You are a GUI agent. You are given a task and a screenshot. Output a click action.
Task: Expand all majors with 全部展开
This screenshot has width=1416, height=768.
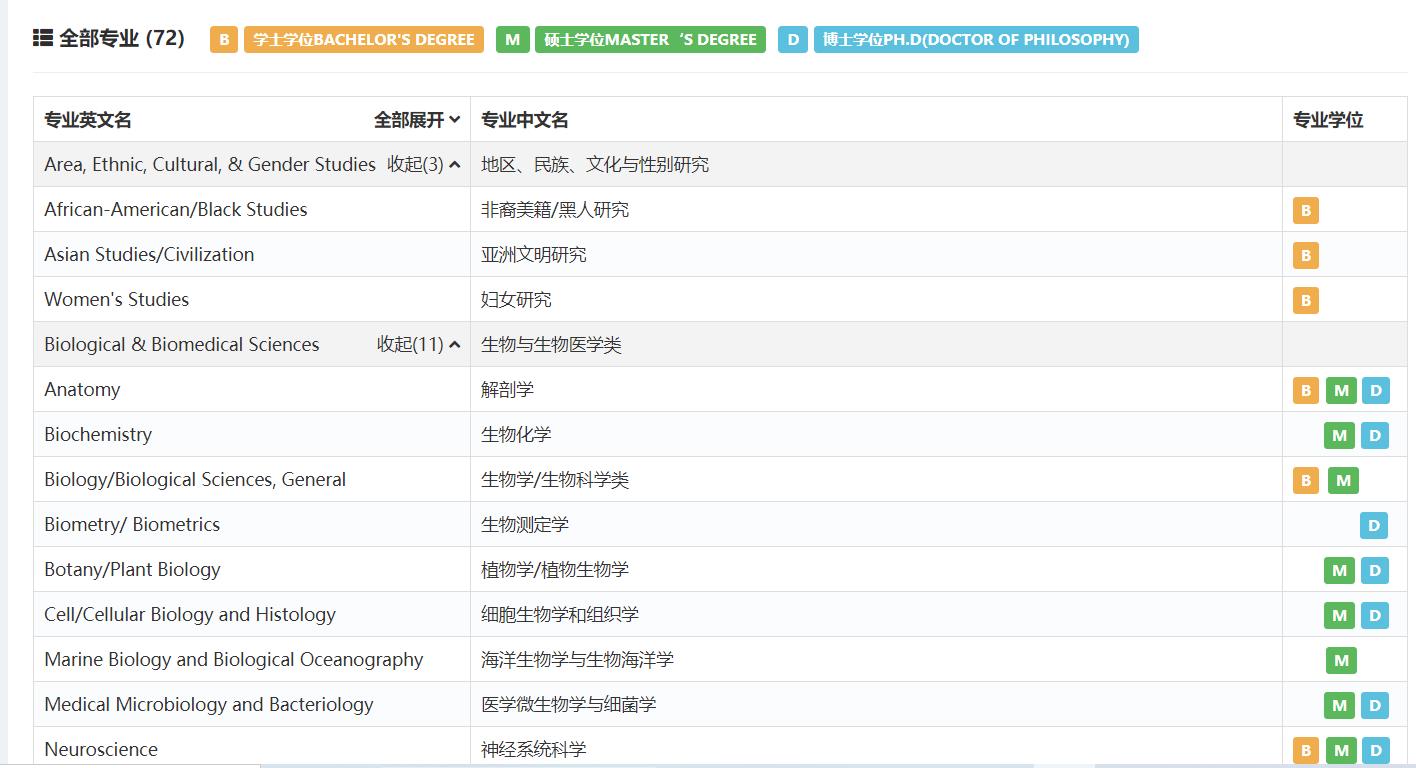[x=417, y=120]
